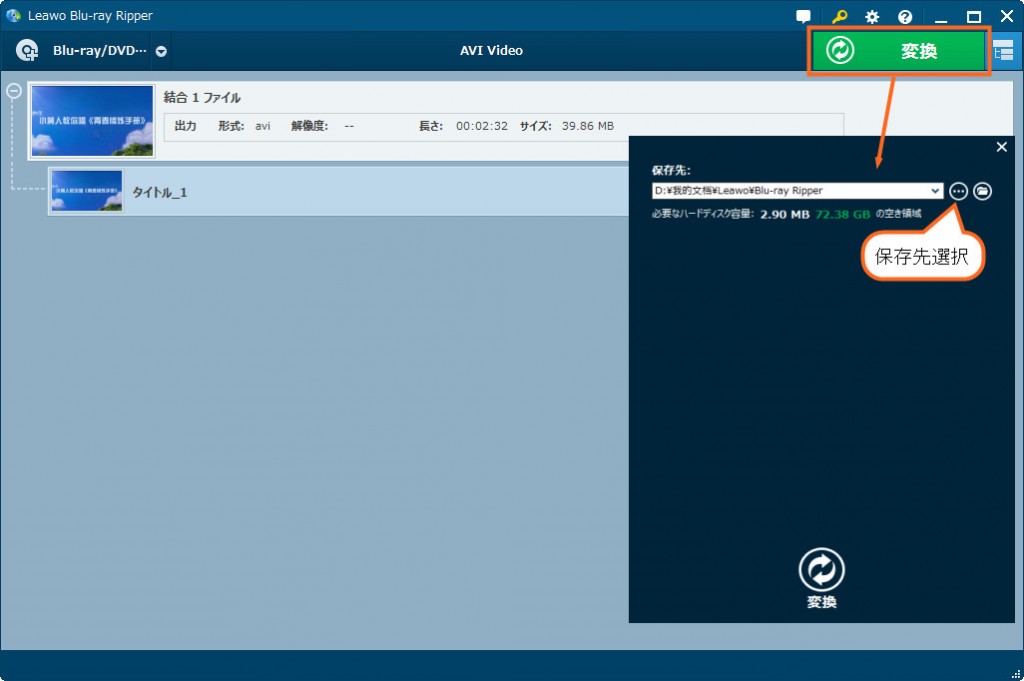
Task: Select the タイトル_1 thumbnail
Action: click(86, 191)
